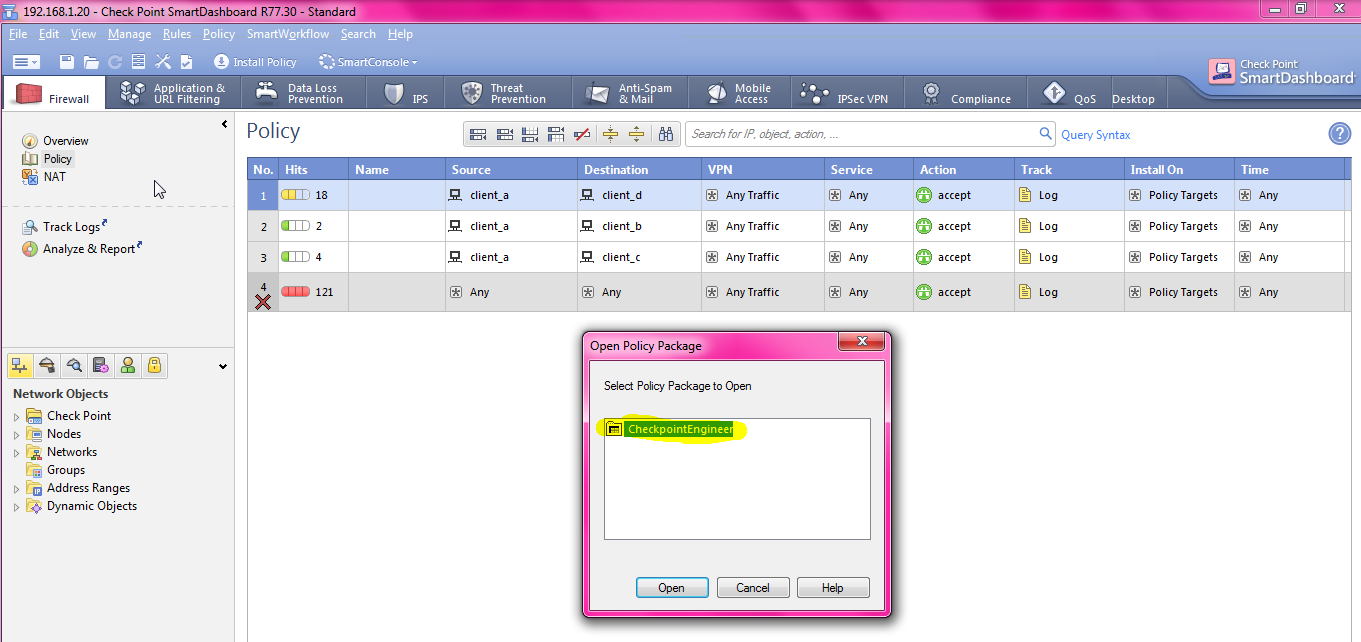1361x642 pixels.
Task: Switch to the Threat Prevention tab
Action: (x=505, y=94)
